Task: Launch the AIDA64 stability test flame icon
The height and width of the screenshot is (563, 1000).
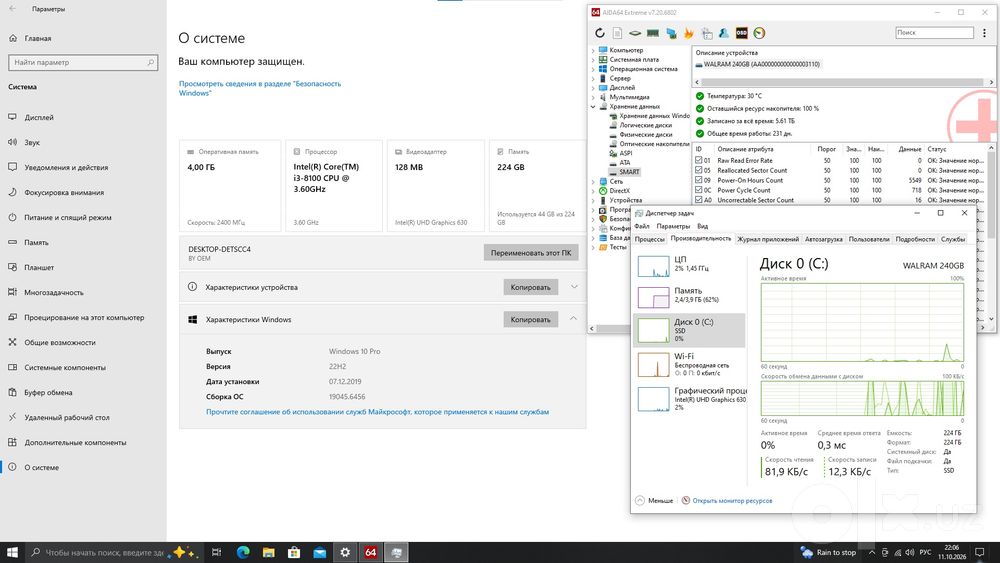Action: 689,33
